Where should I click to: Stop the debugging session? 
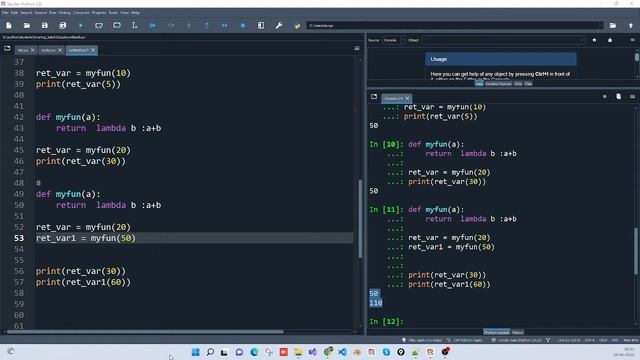pyautogui.click(x=243, y=25)
